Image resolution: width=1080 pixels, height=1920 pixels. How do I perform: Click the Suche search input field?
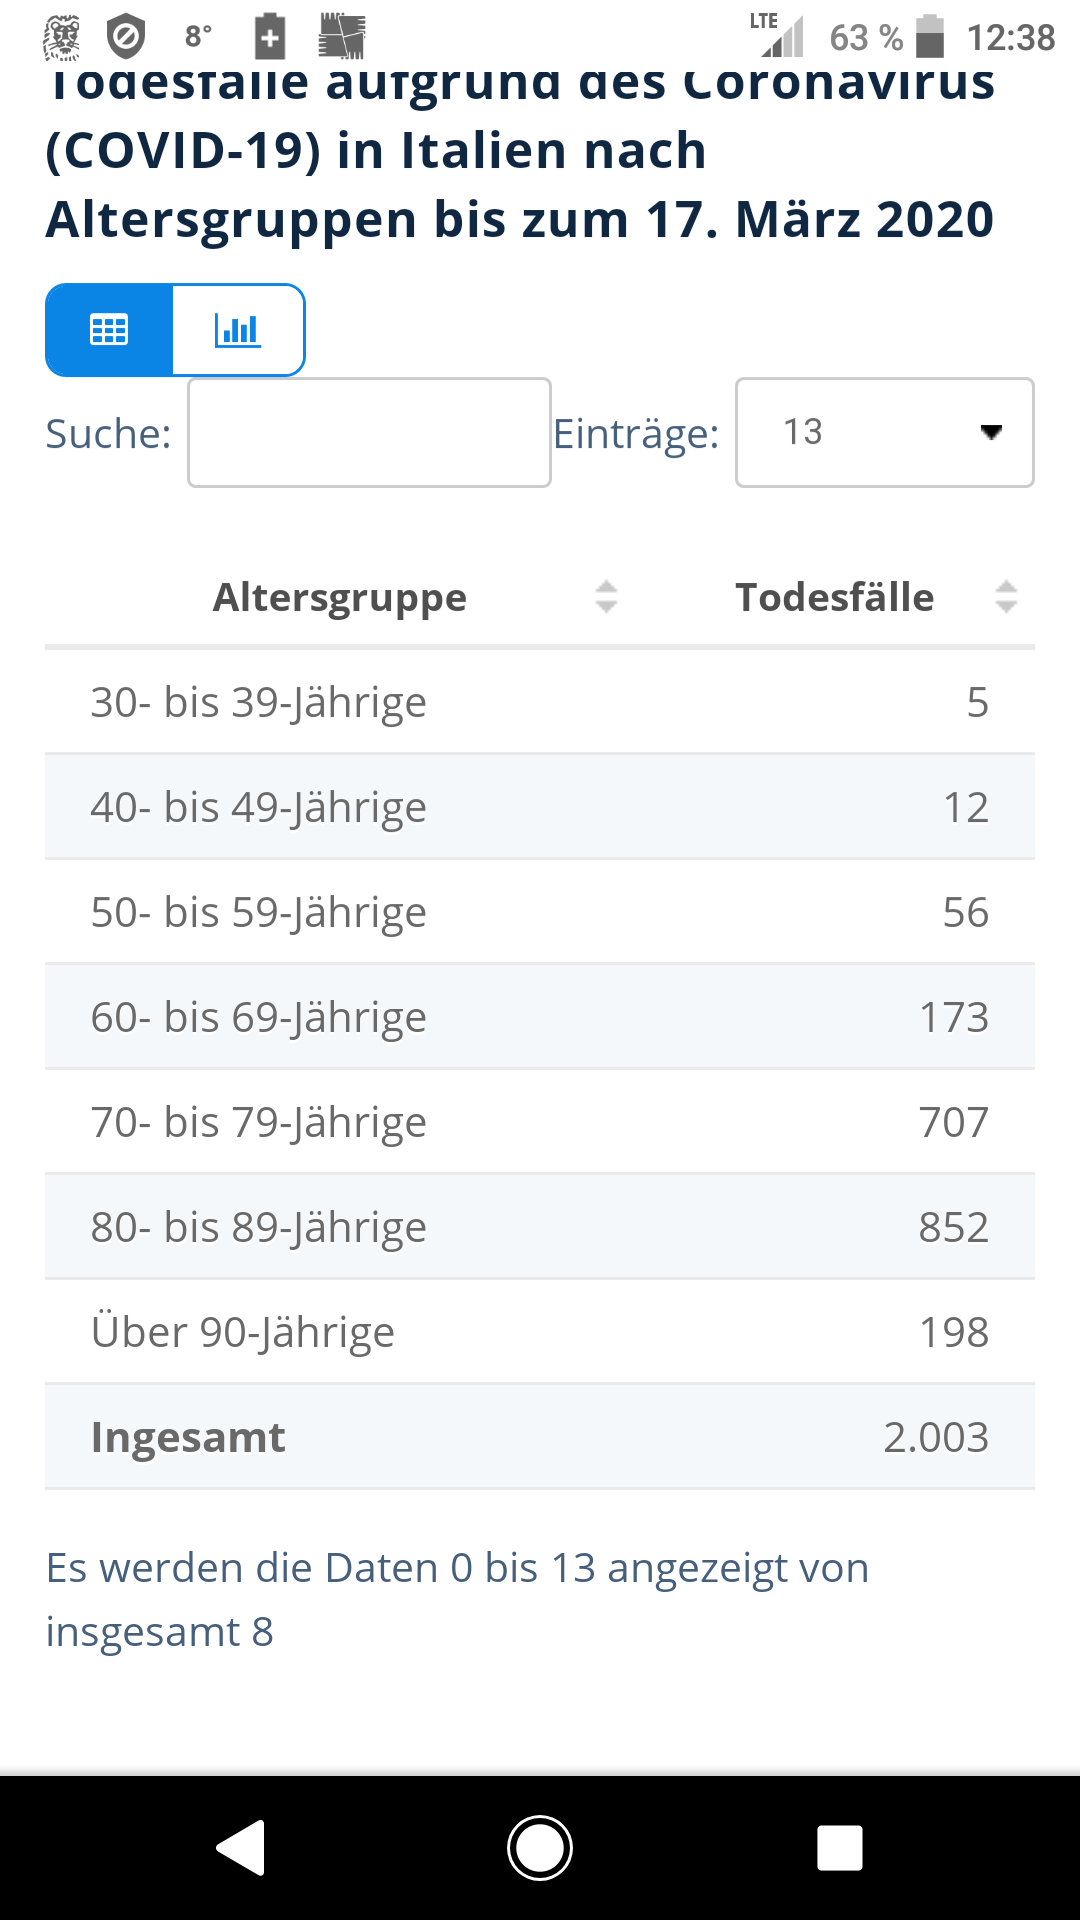pos(369,433)
